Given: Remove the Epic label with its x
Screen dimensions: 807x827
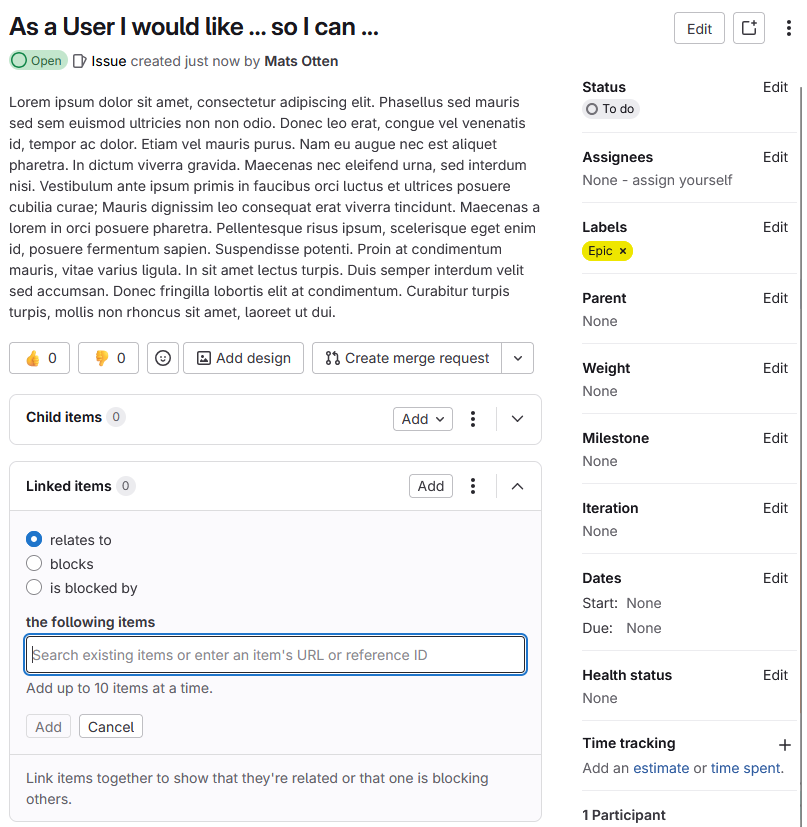Looking at the screenshot, I should point(623,251).
